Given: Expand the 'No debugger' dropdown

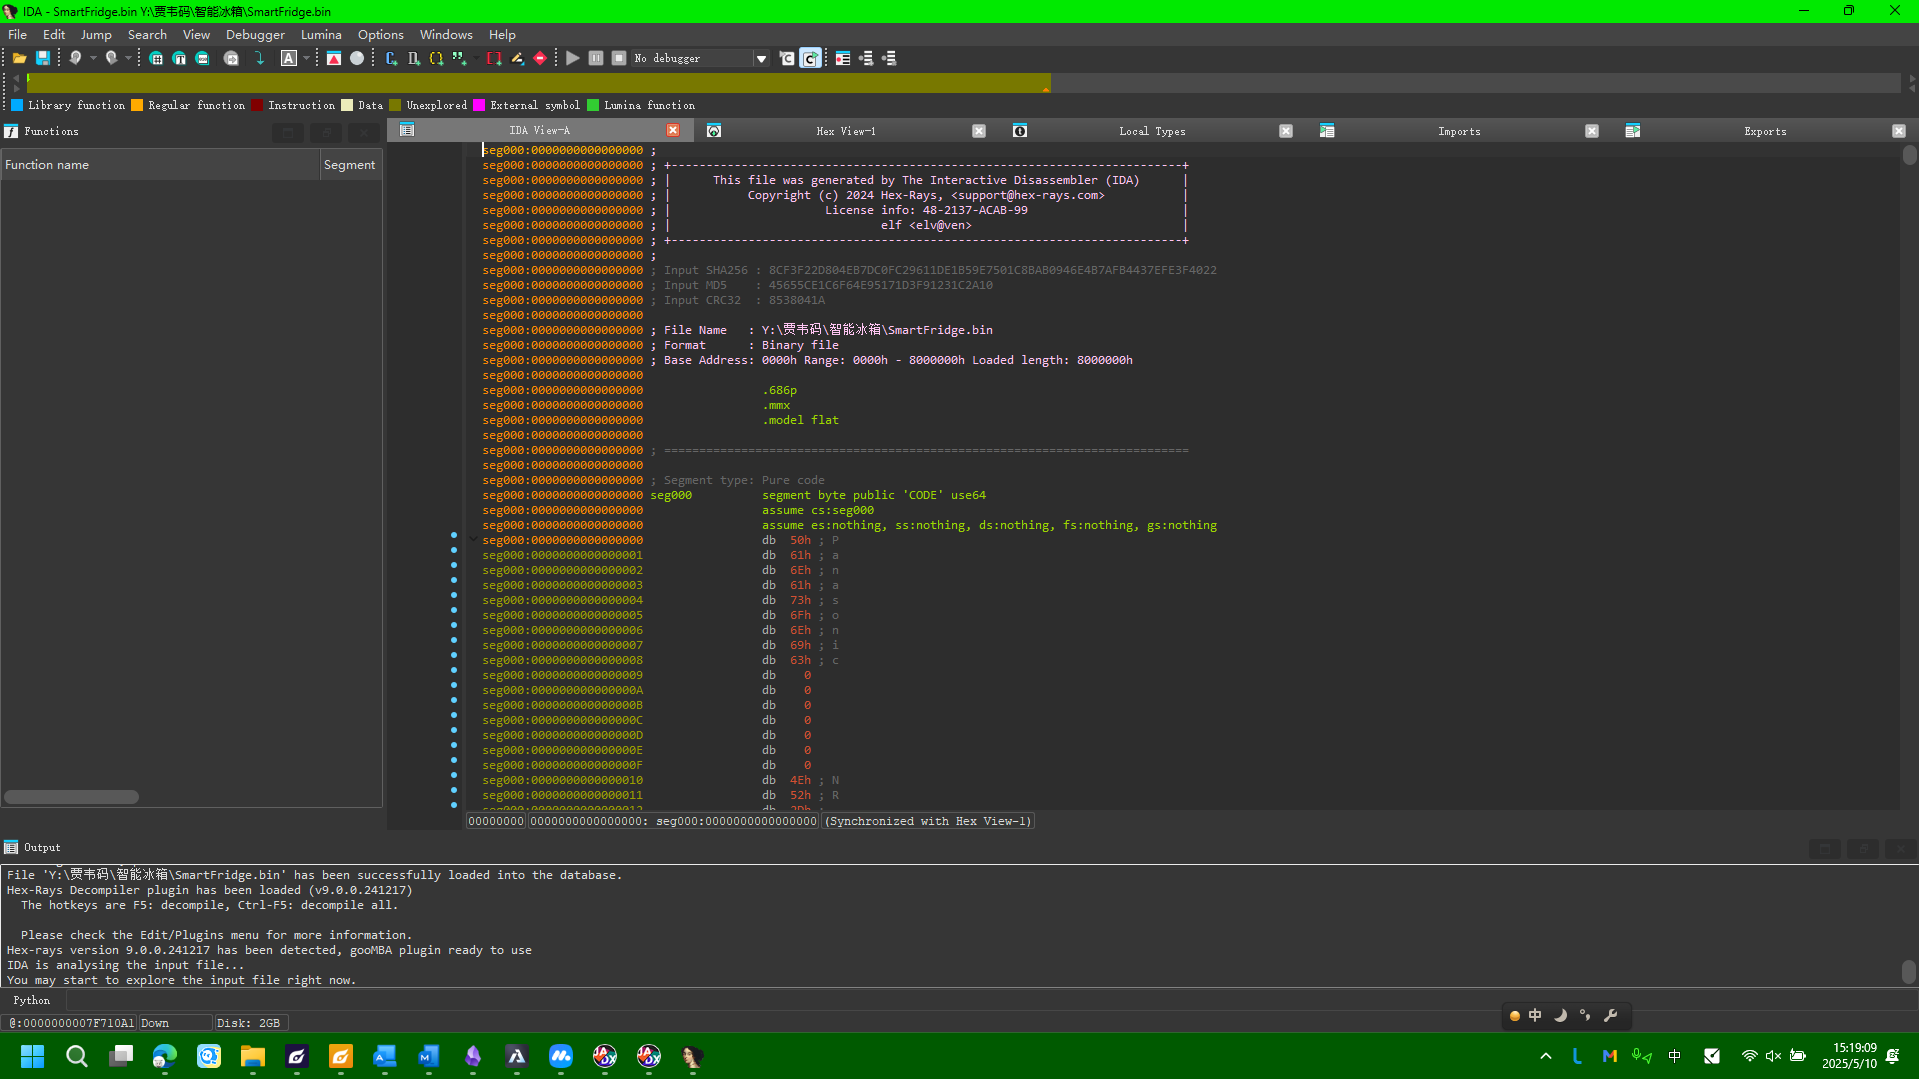Looking at the screenshot, I should [x=761, y=58].
